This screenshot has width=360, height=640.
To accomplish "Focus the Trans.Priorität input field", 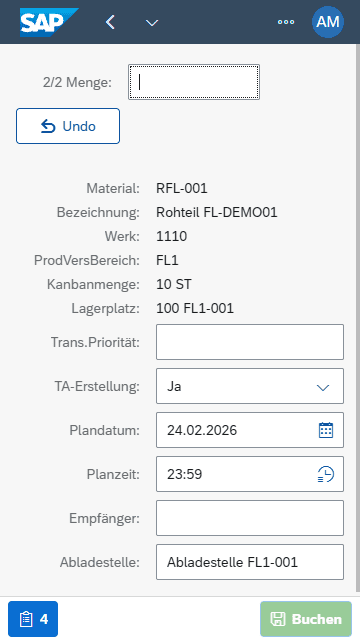I will tap(250, 342).
